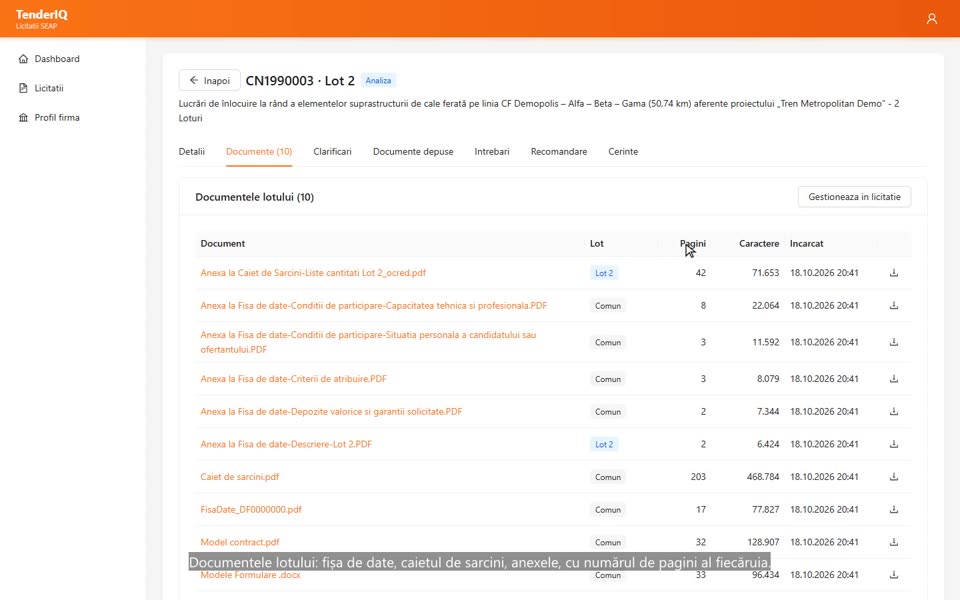Image resolution: width=960 pixels, height=600 pixels.
Task: Click the Licitatii document icon in sidebar
Action: (x=23, y=88)
